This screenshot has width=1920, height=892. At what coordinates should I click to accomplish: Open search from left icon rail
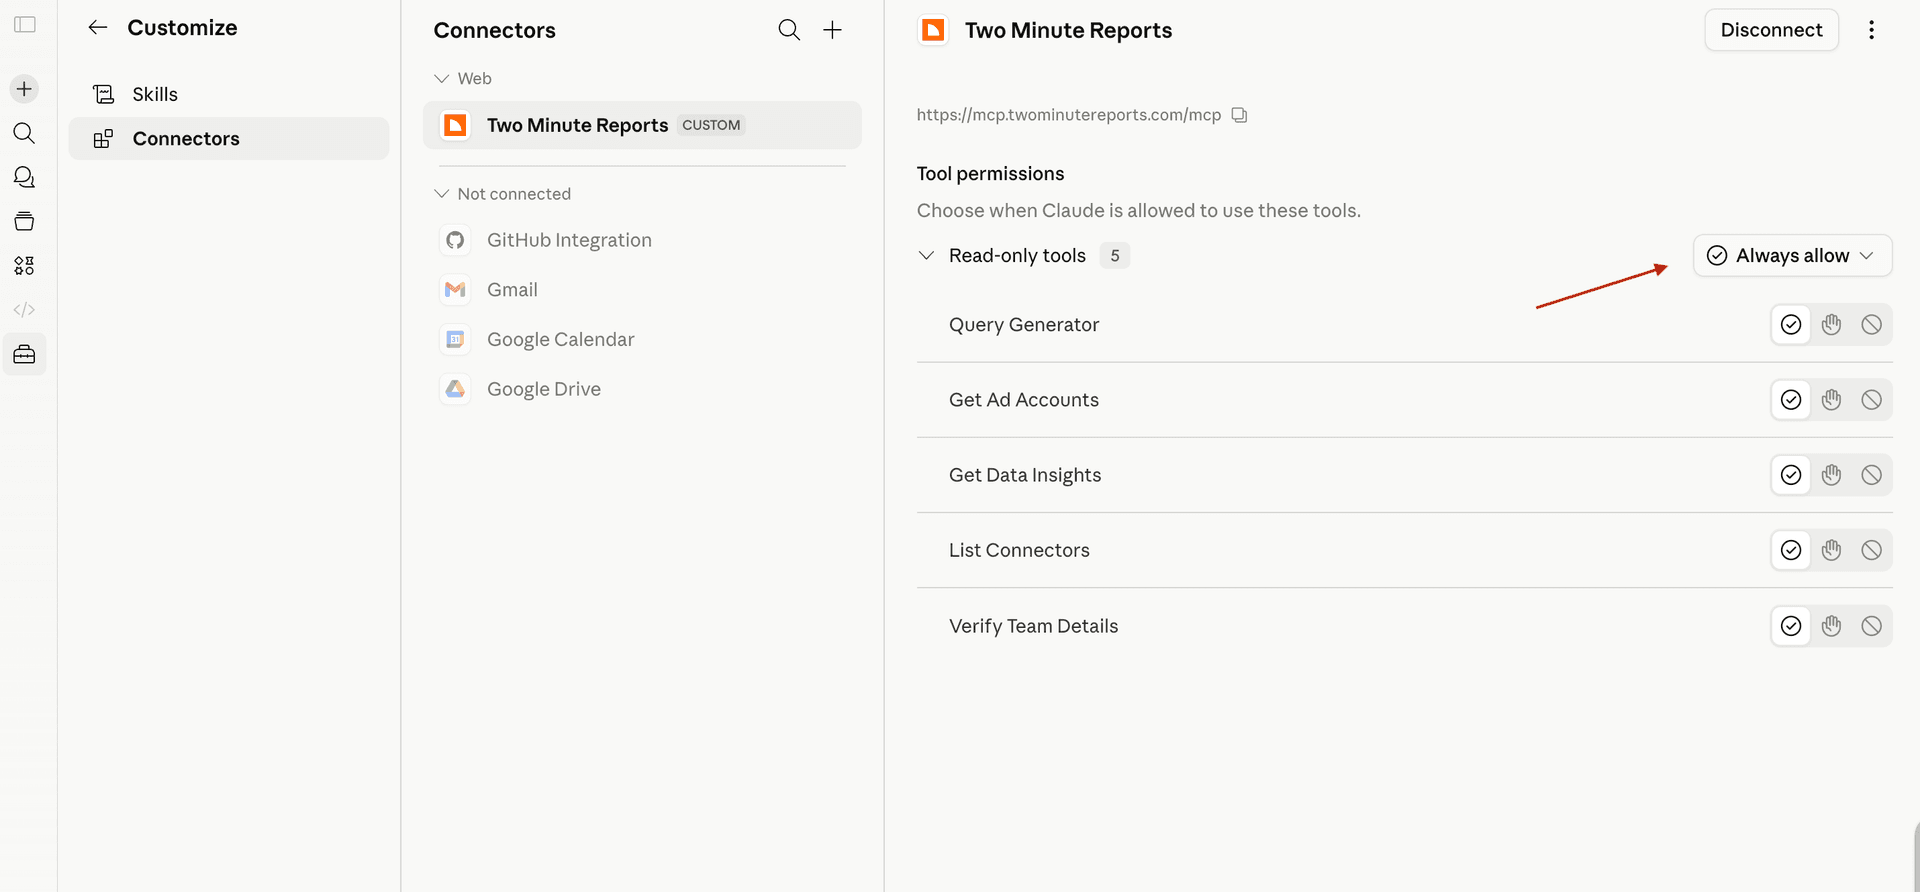coord(24,133)
